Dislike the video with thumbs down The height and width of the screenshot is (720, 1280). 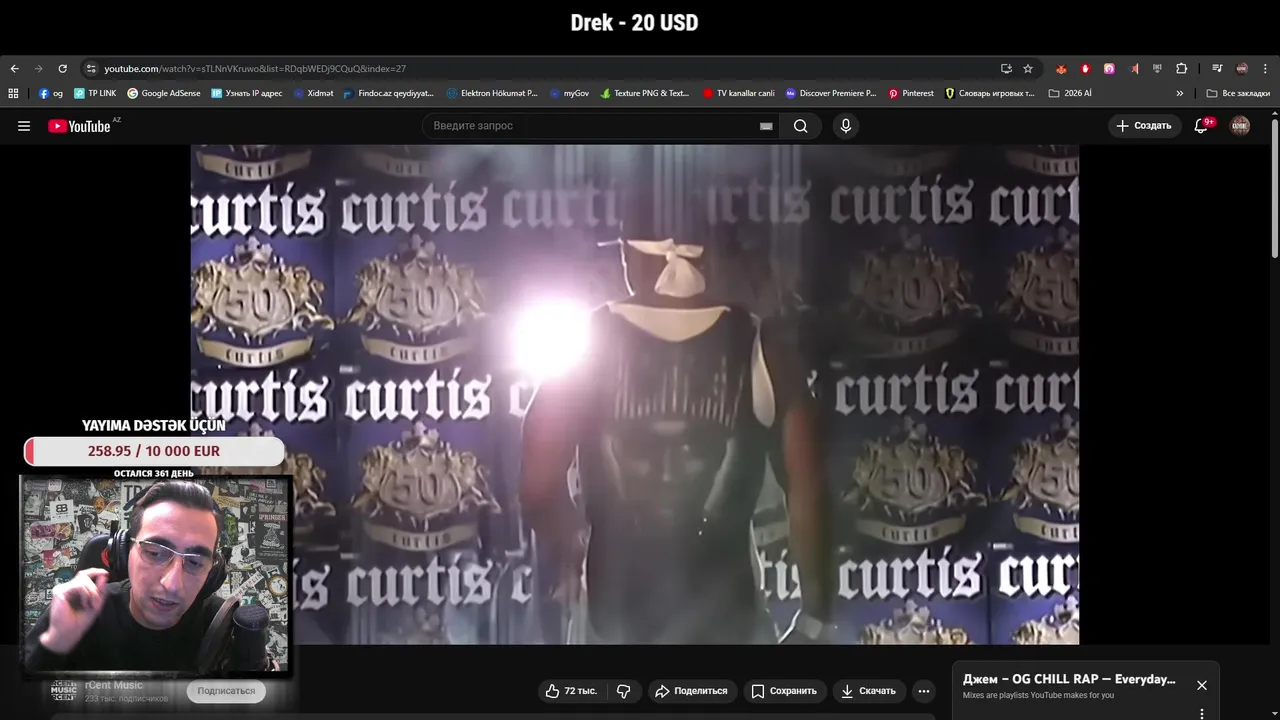coord(624,691)
